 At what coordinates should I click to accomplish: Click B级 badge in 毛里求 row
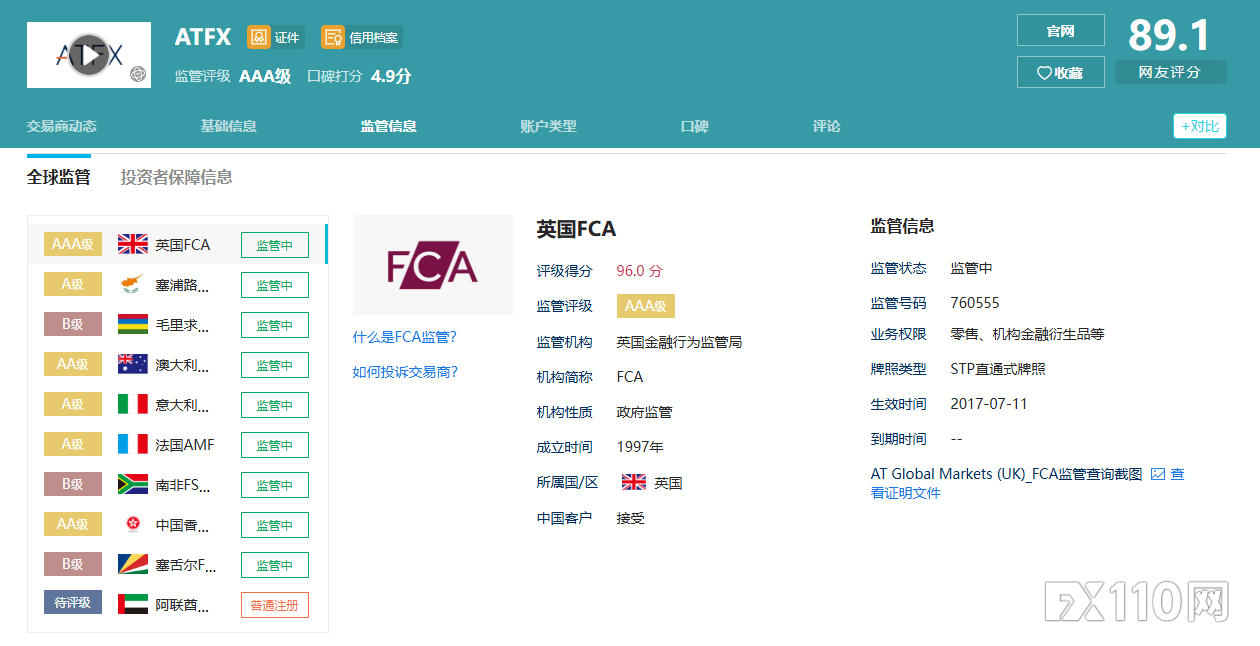73,324
